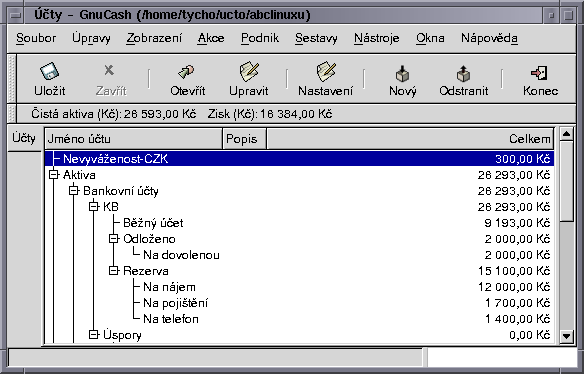Screen dimensions: 584x374
Task: Click the 12 000,00 Kč balance
Action: pos(514,287)
